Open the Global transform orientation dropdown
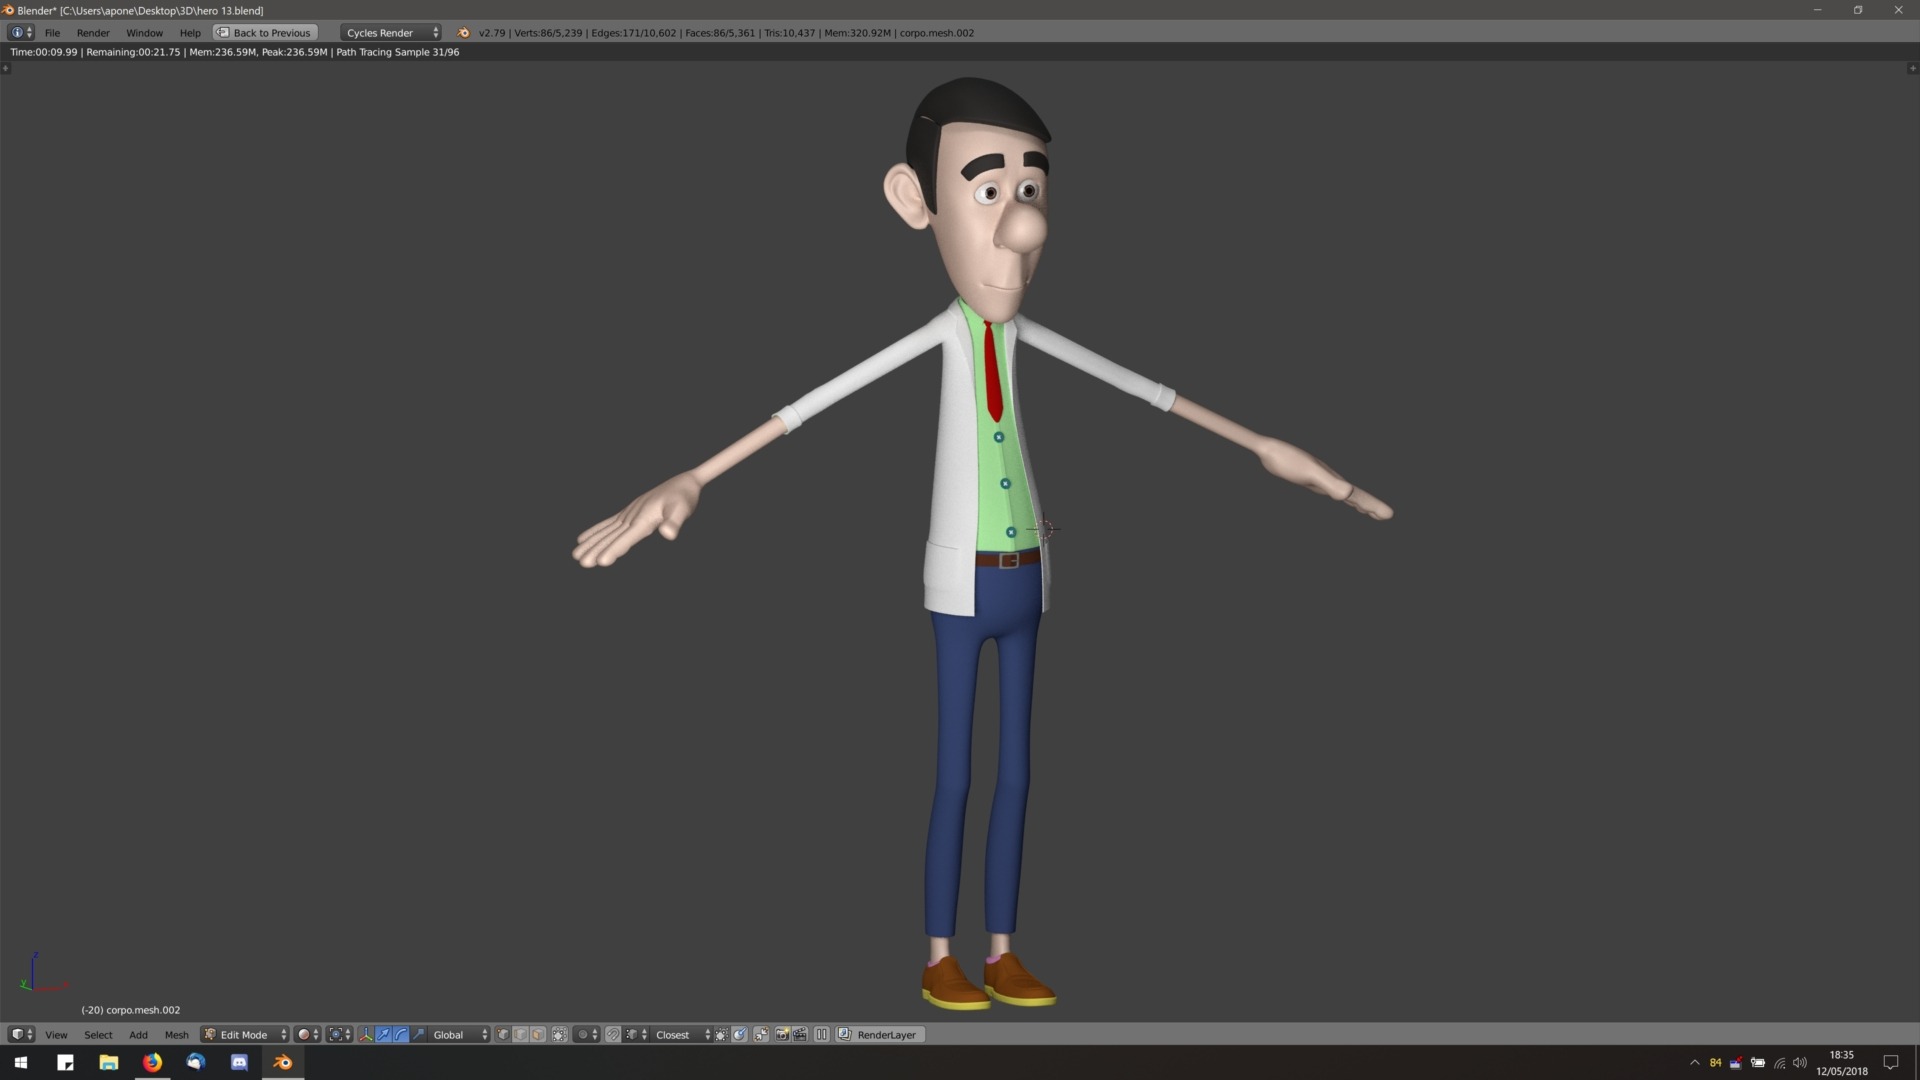The image size is (1920, 1080). click(x=460, y=1035)
